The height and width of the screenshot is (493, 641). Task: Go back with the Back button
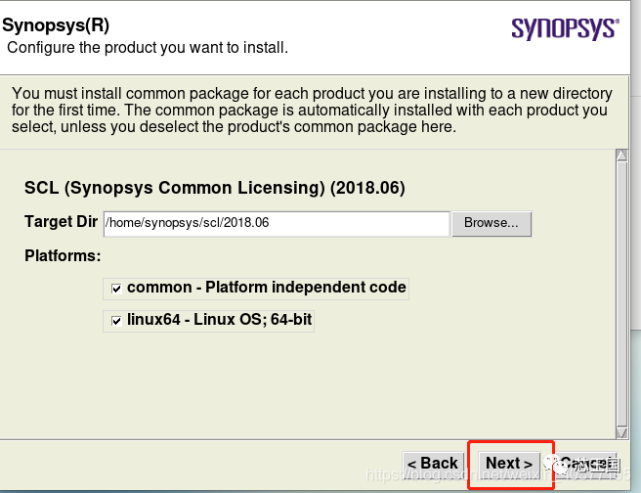[x=432, y=463]
